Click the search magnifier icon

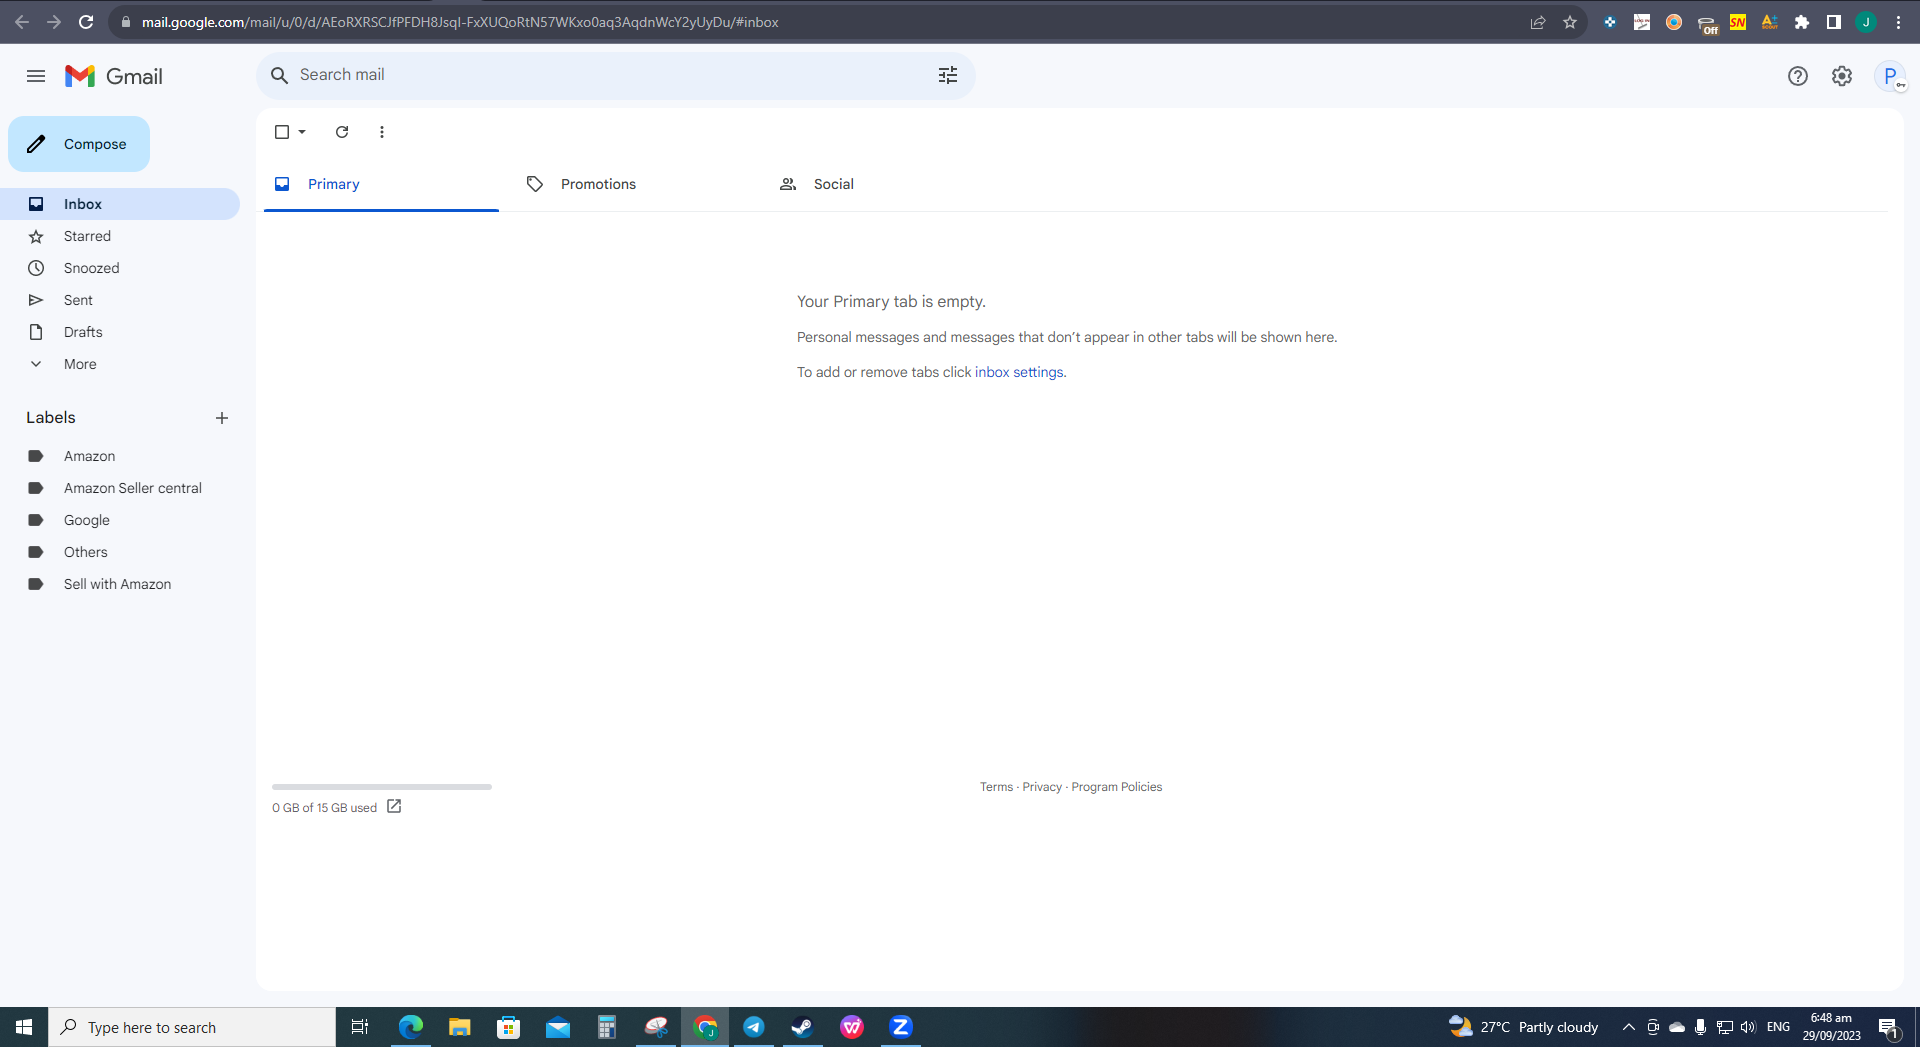tap(280, 75)
